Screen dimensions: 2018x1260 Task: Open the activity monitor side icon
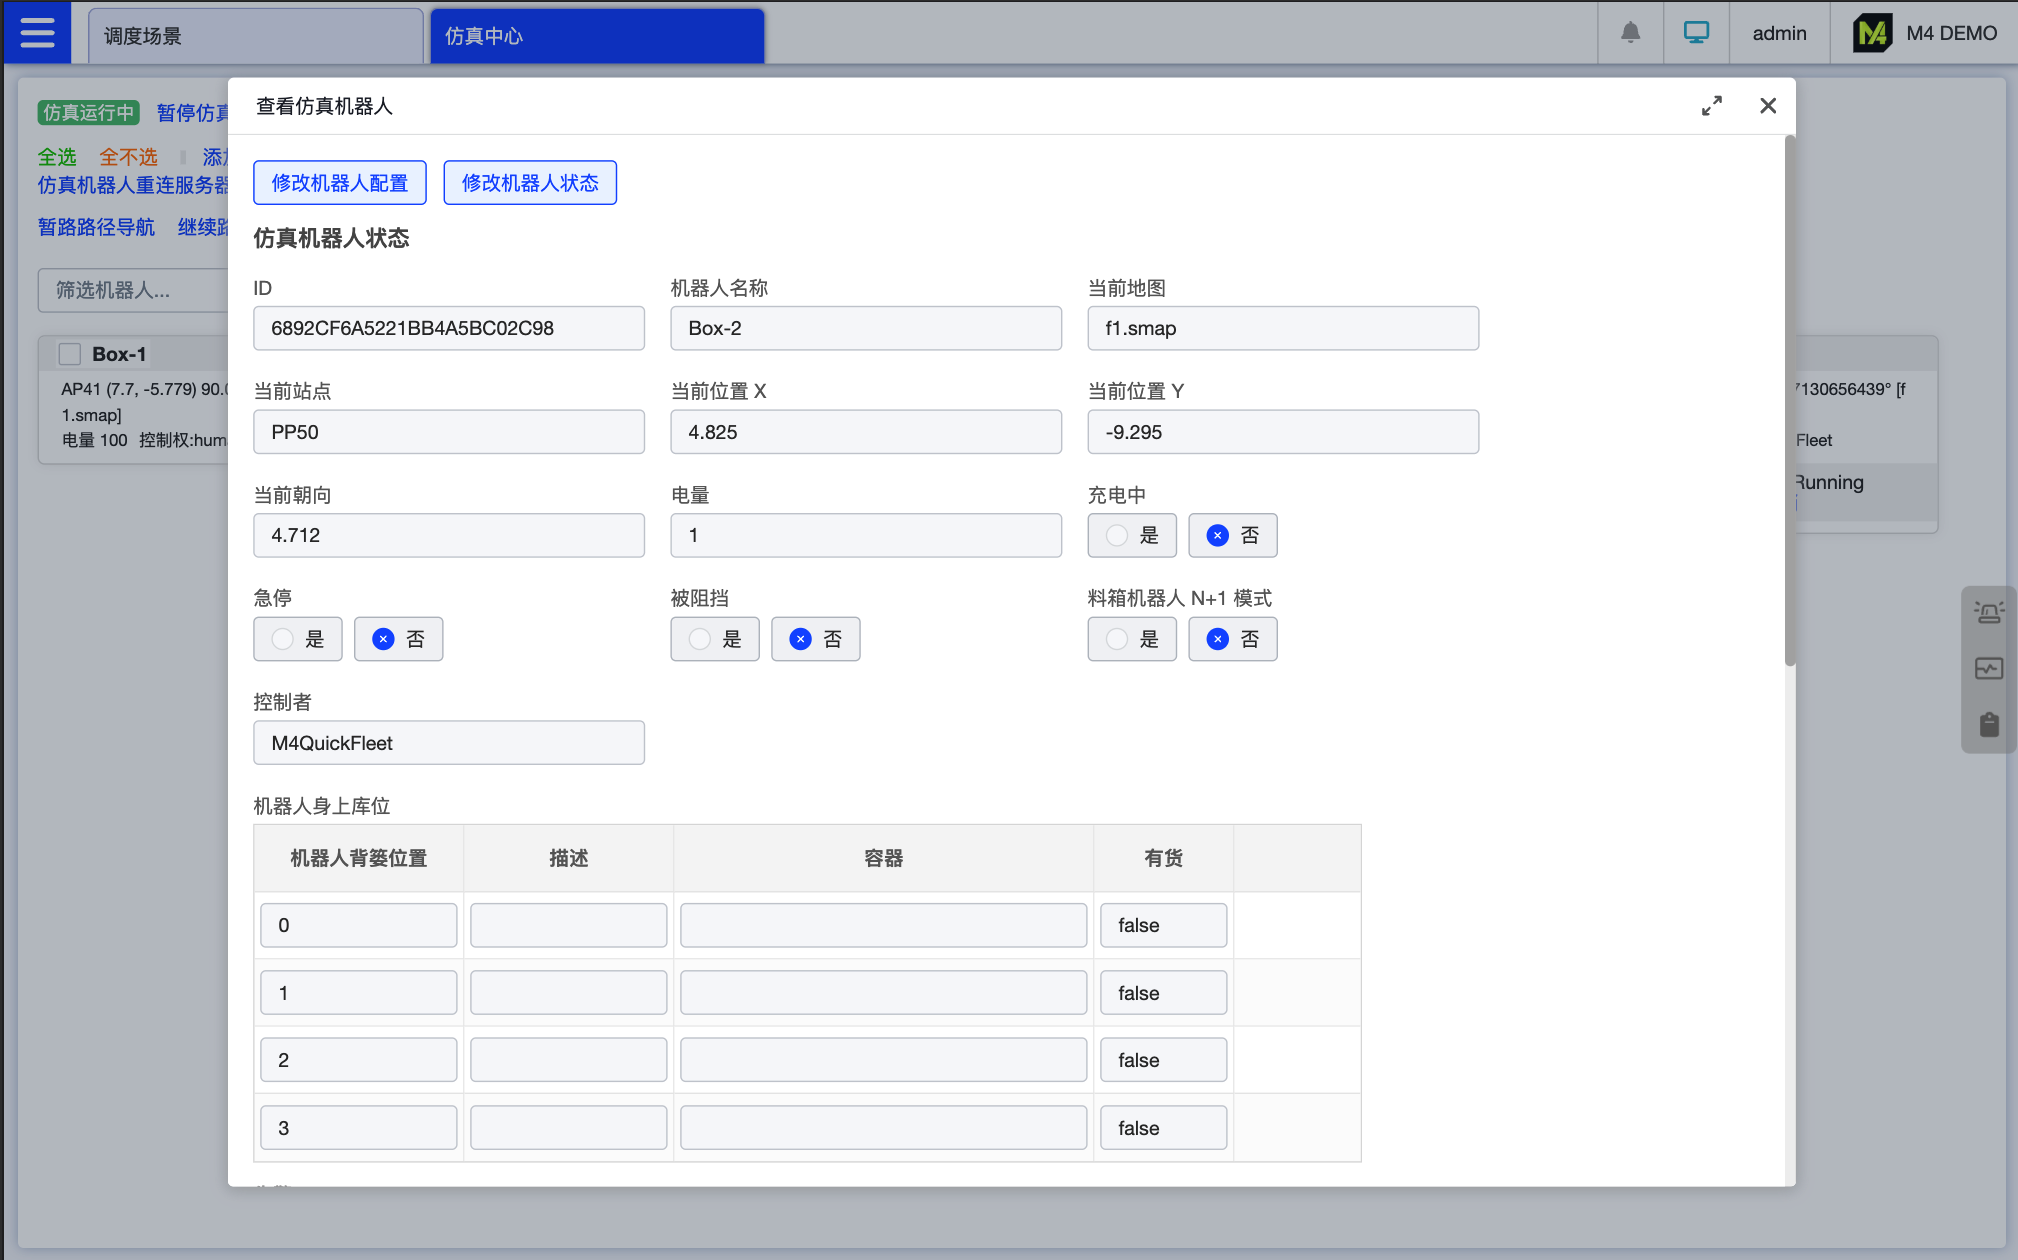click(1988, 668)
